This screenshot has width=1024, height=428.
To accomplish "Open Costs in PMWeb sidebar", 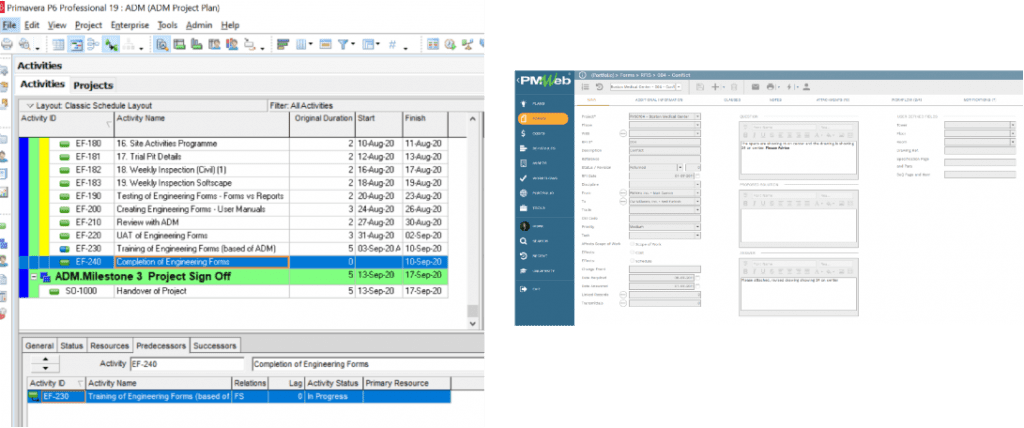I will (x=539, y=134).
